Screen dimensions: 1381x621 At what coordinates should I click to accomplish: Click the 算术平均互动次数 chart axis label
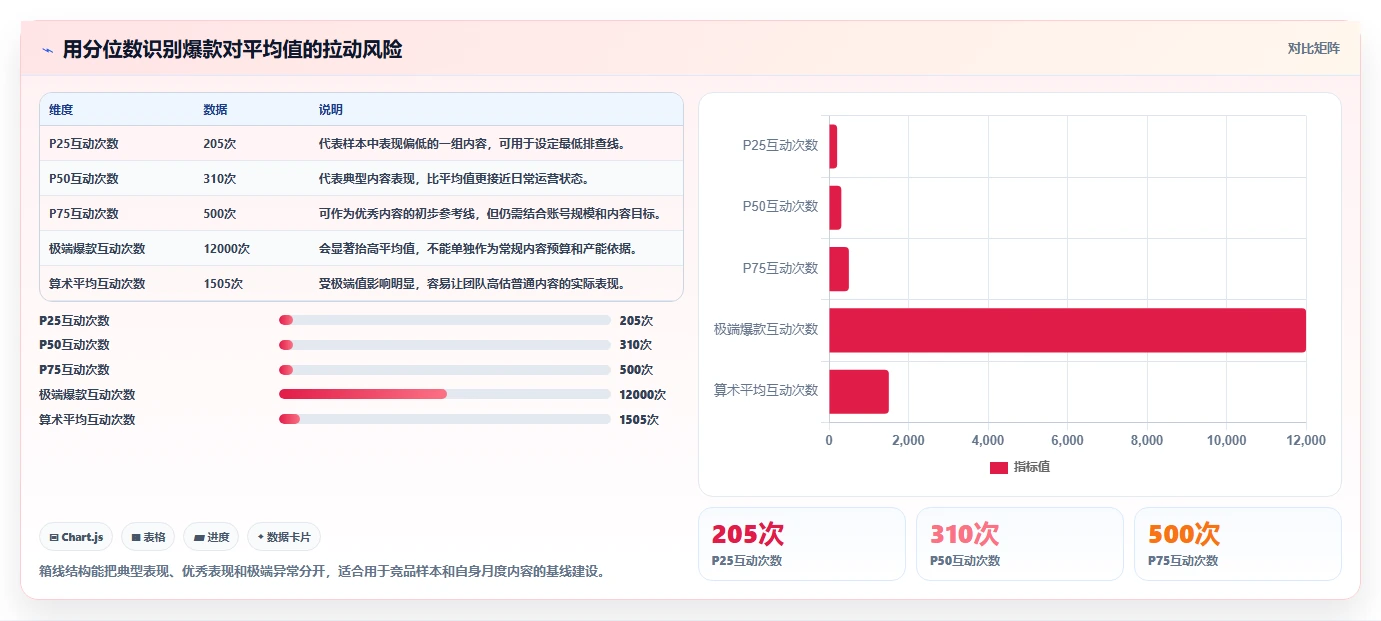766,390
